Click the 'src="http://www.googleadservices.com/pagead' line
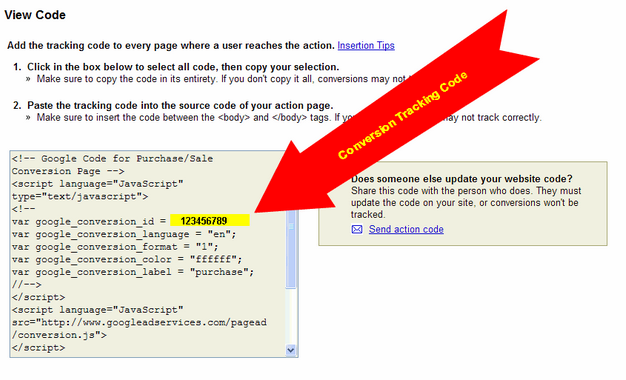626x380 pixels. 139,322
